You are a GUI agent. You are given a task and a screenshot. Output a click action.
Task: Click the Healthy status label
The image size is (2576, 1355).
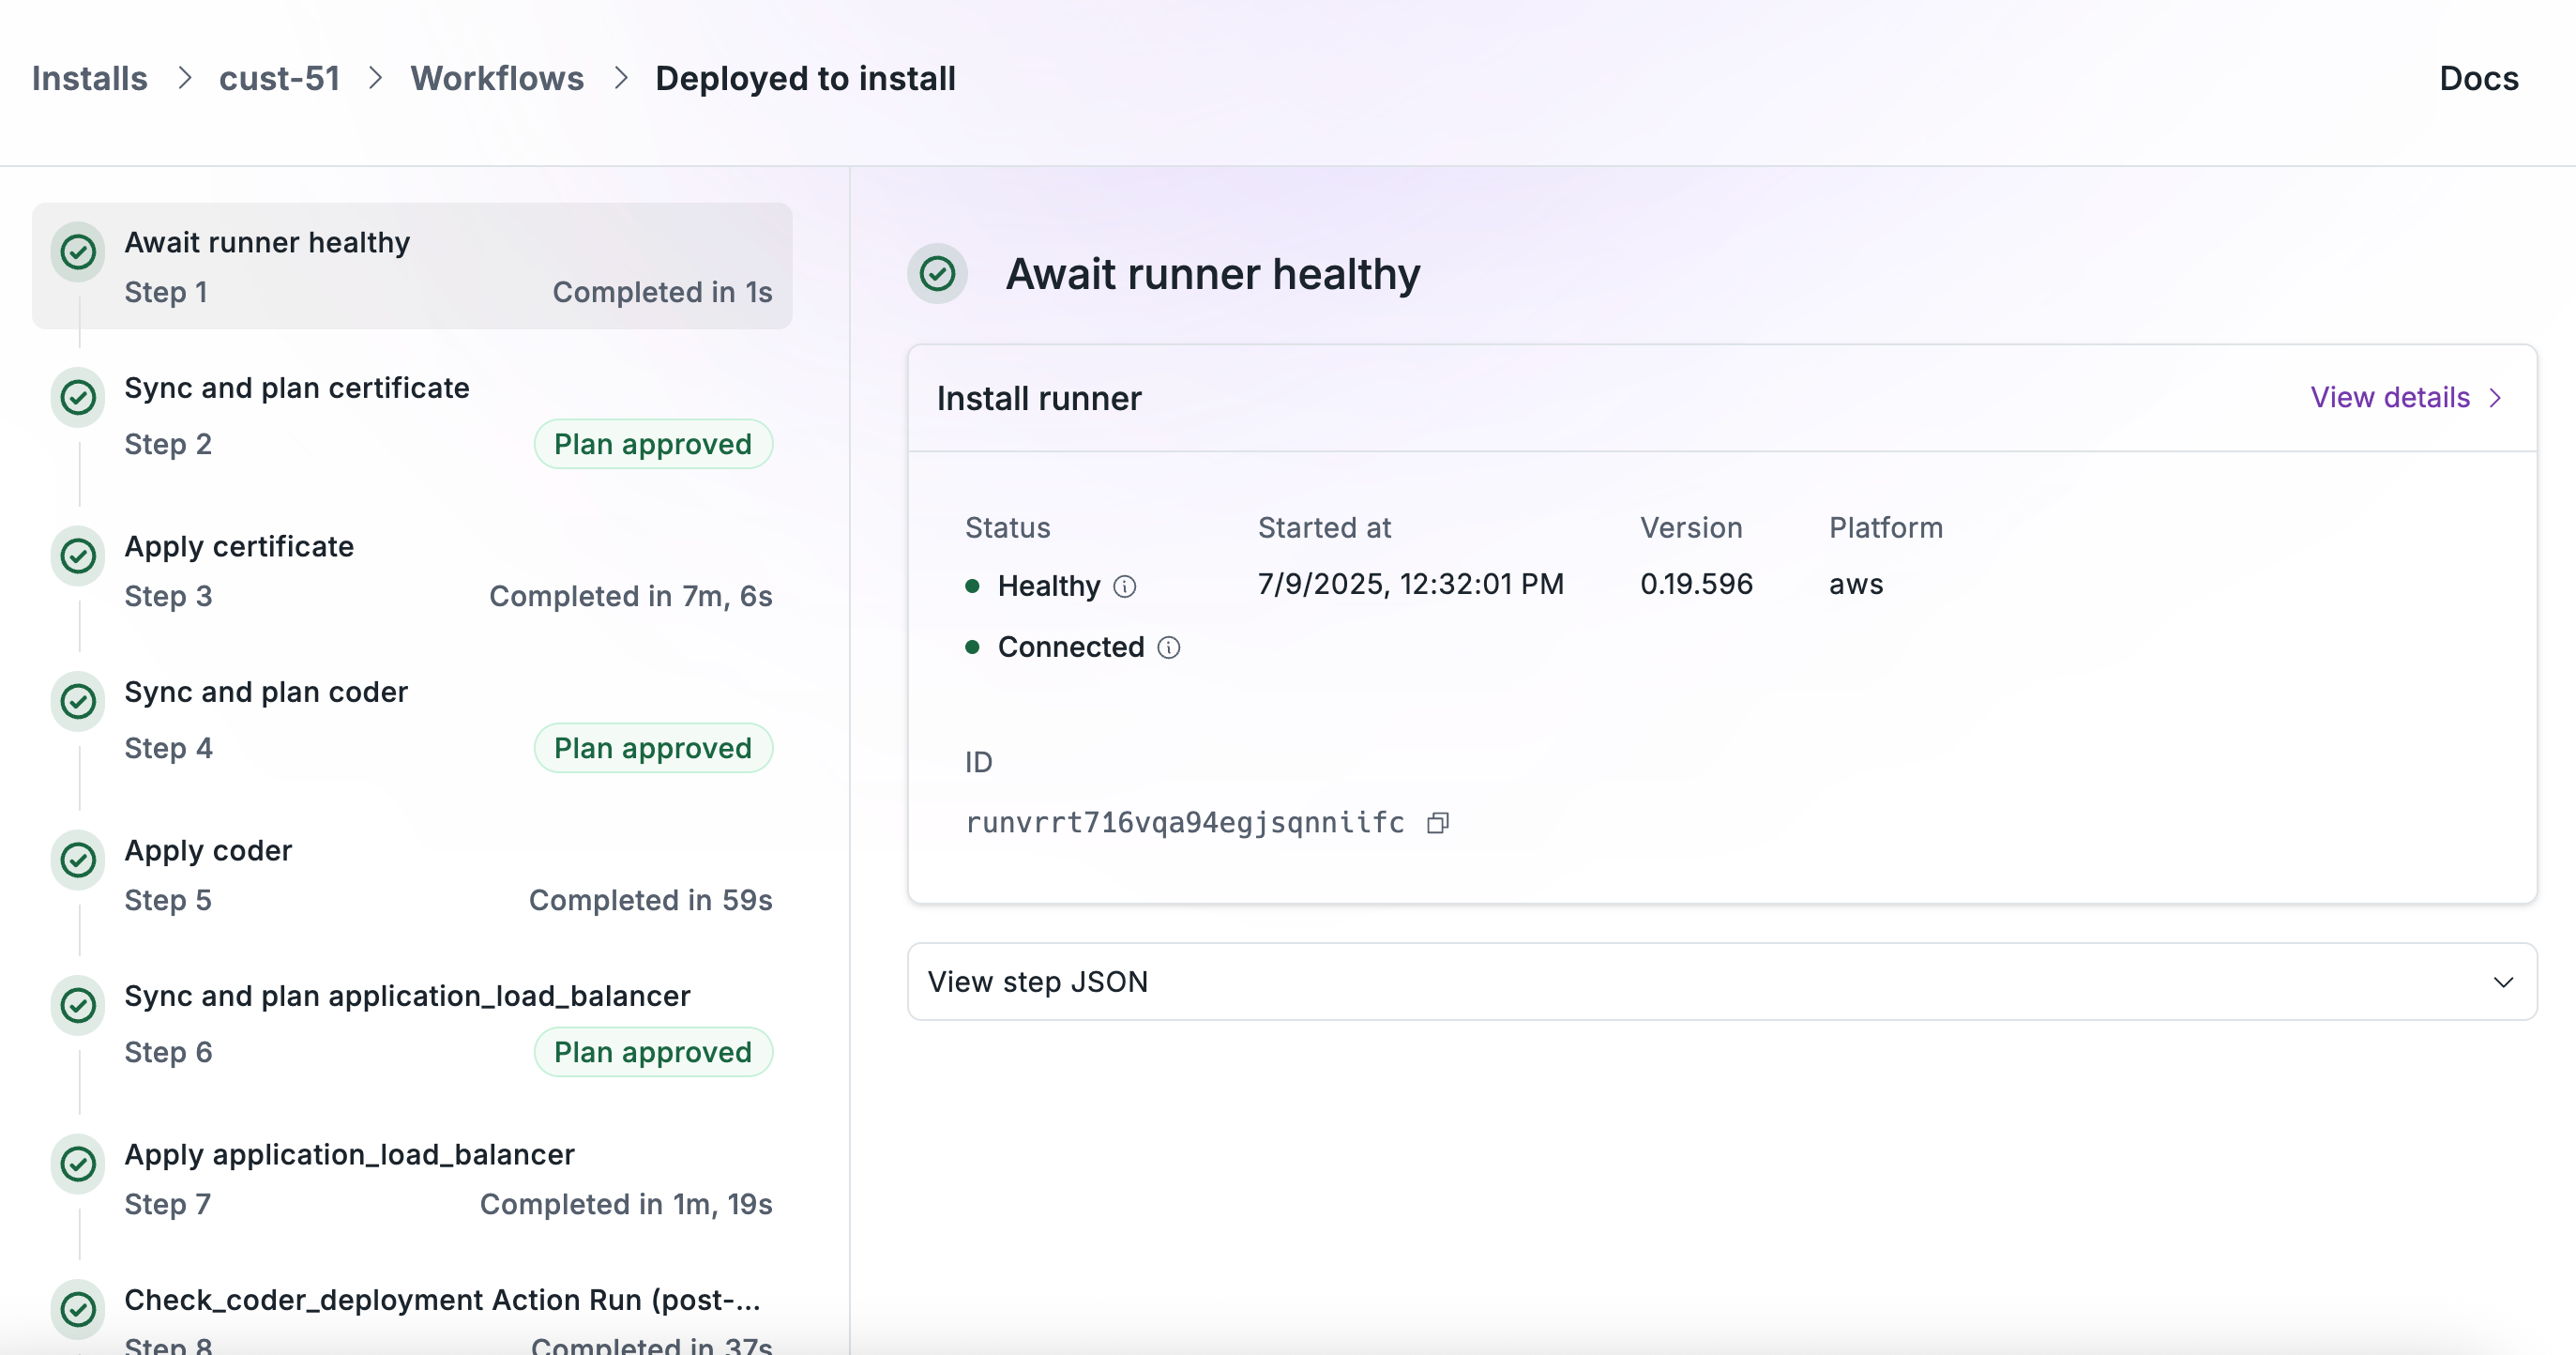coord(1049,586)
